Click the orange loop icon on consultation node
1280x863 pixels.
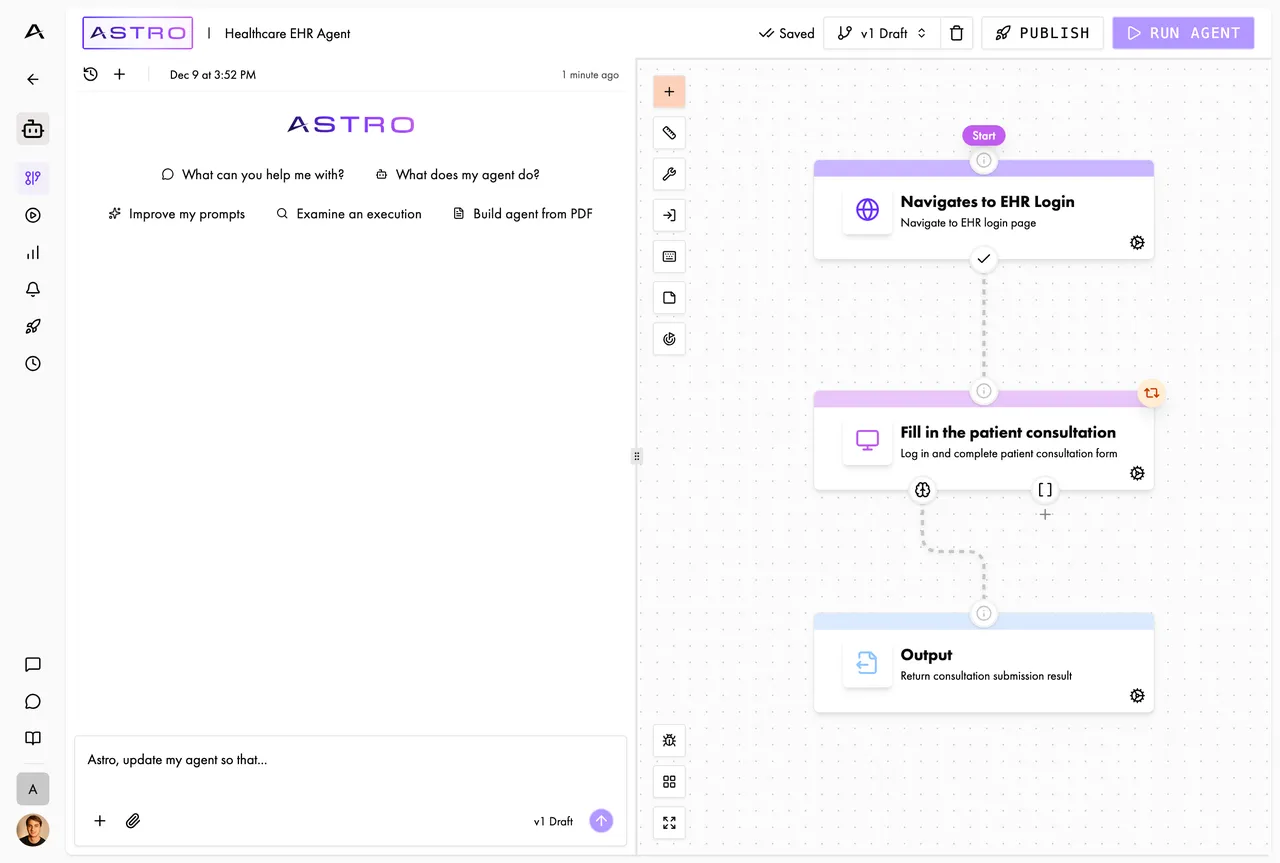(x=1152, y=393)
